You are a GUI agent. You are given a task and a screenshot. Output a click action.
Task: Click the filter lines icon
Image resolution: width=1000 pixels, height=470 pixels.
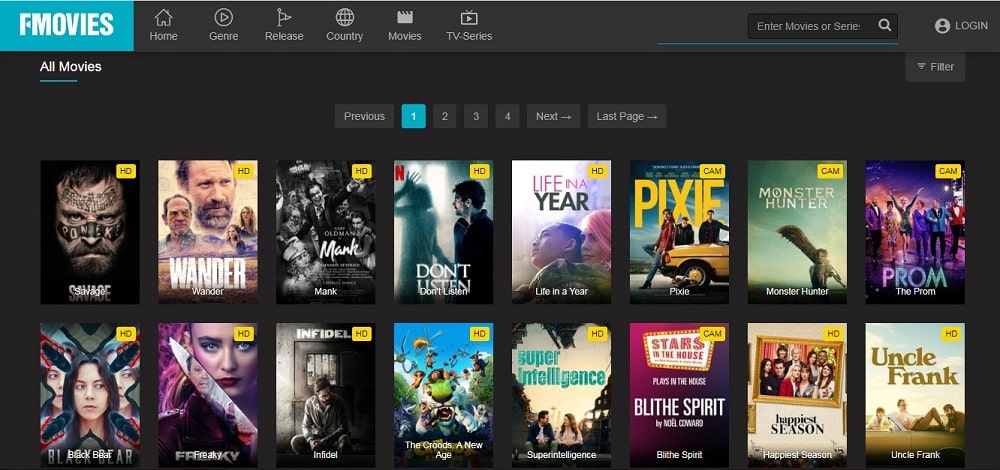pos(921,66)
